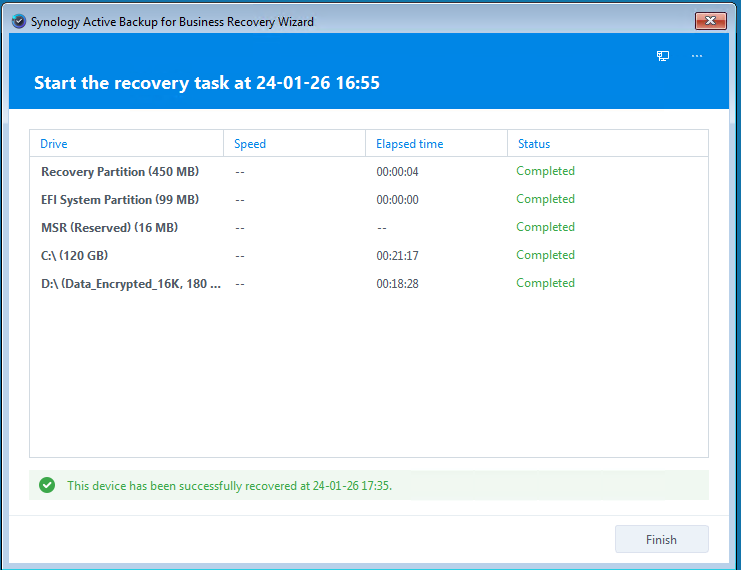
Task: Select the Recovery Partition (450 MB) row
Action: point(369,172)
